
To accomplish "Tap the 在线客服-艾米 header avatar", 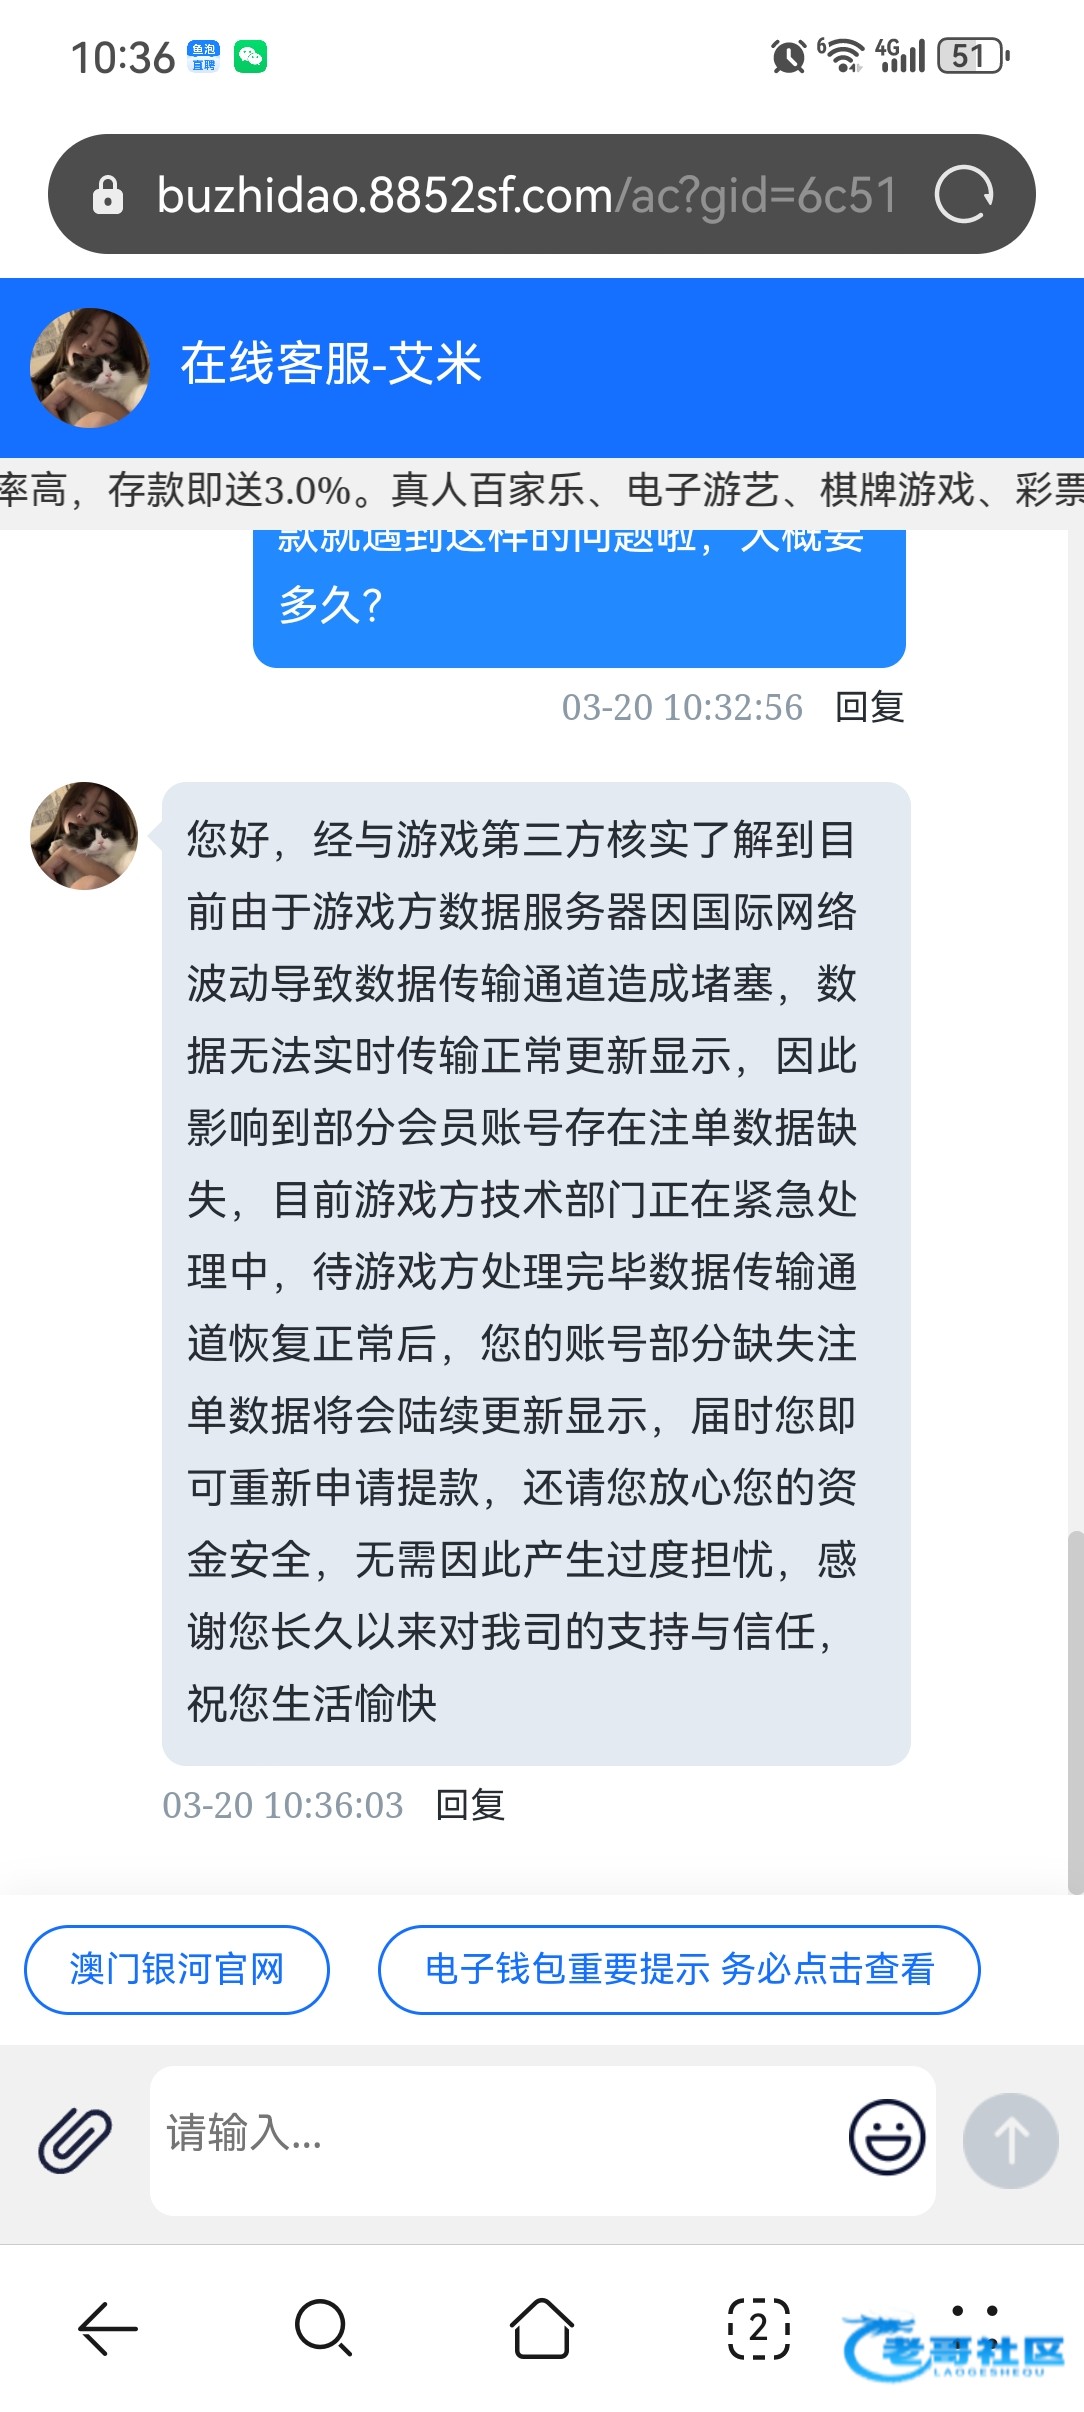I will point(89,367).
